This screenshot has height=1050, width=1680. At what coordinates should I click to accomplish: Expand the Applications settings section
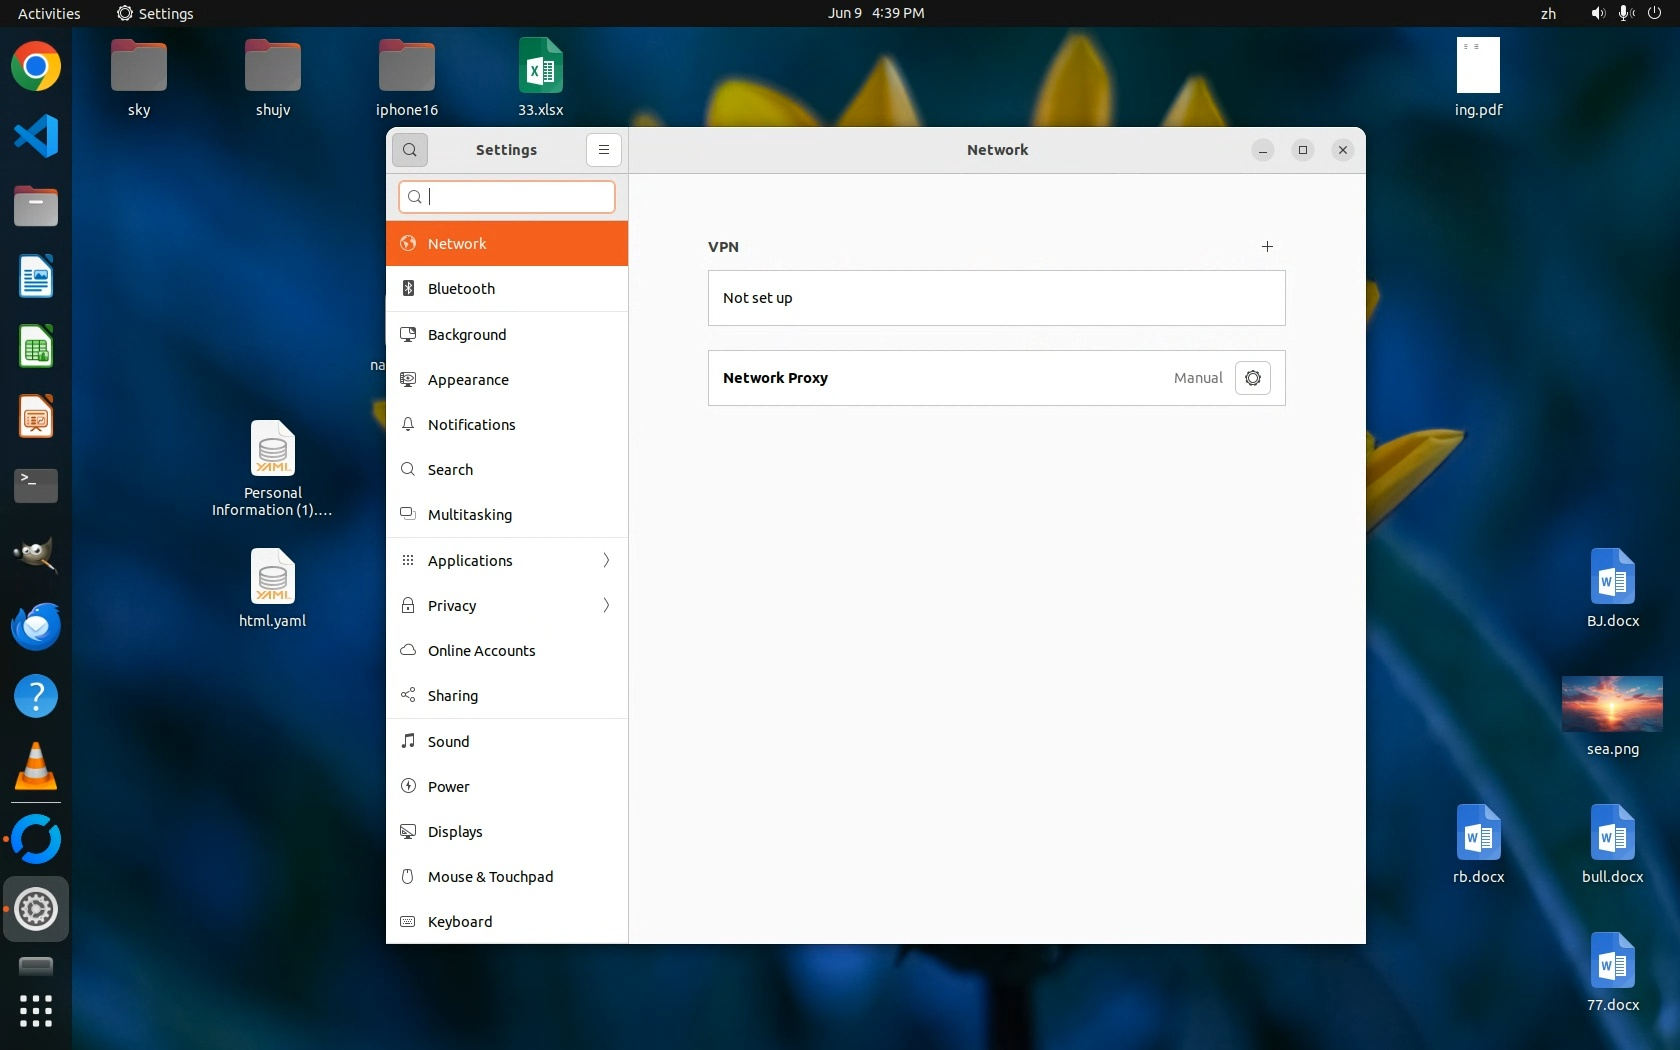pos(507,561)
